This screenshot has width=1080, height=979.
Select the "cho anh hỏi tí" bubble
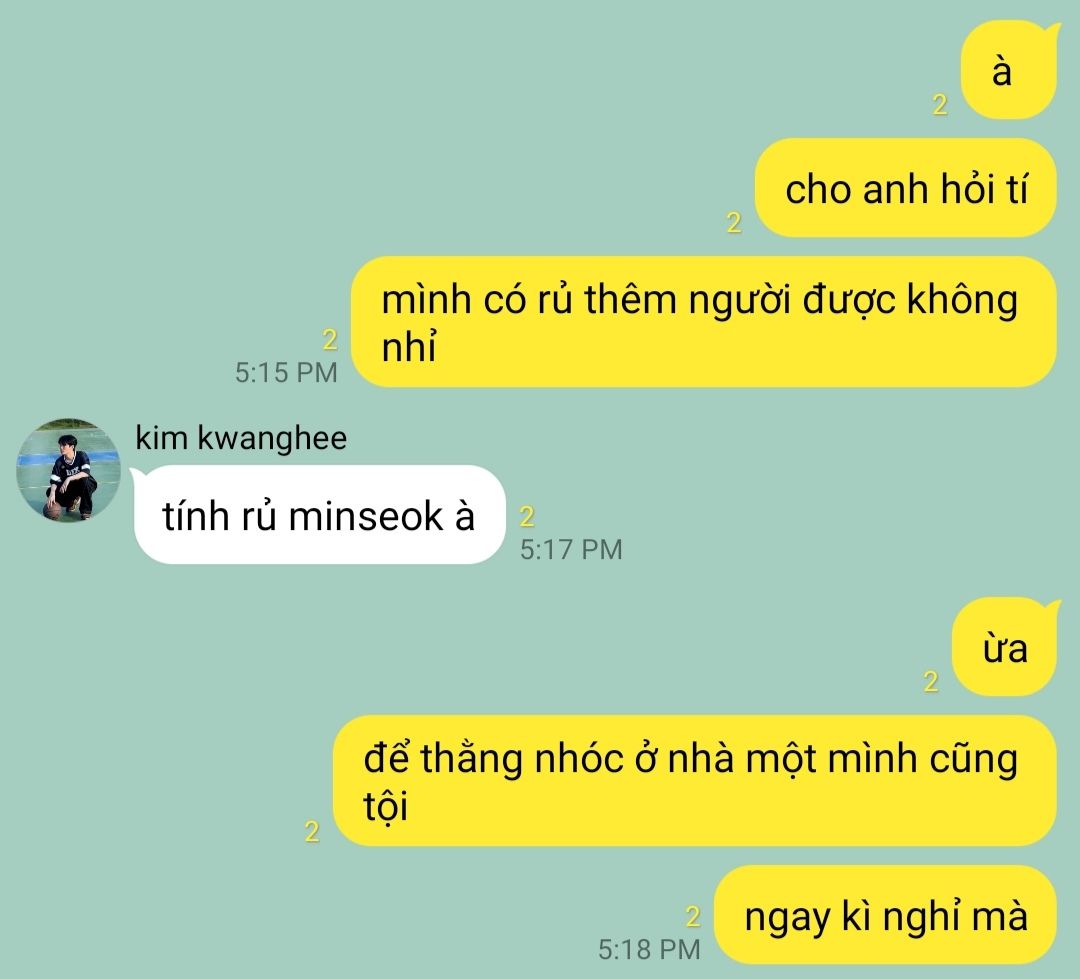(x=906, y=188)
